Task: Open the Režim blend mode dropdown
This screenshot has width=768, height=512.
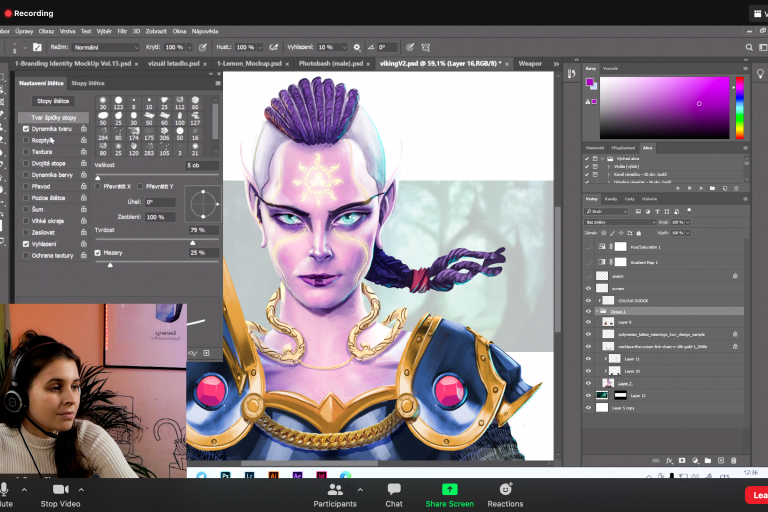Action: 104,47
